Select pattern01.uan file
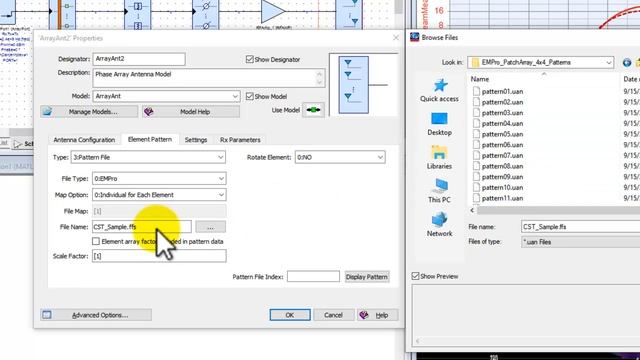Viewport: 640px width, 360px height. (502, 91)
